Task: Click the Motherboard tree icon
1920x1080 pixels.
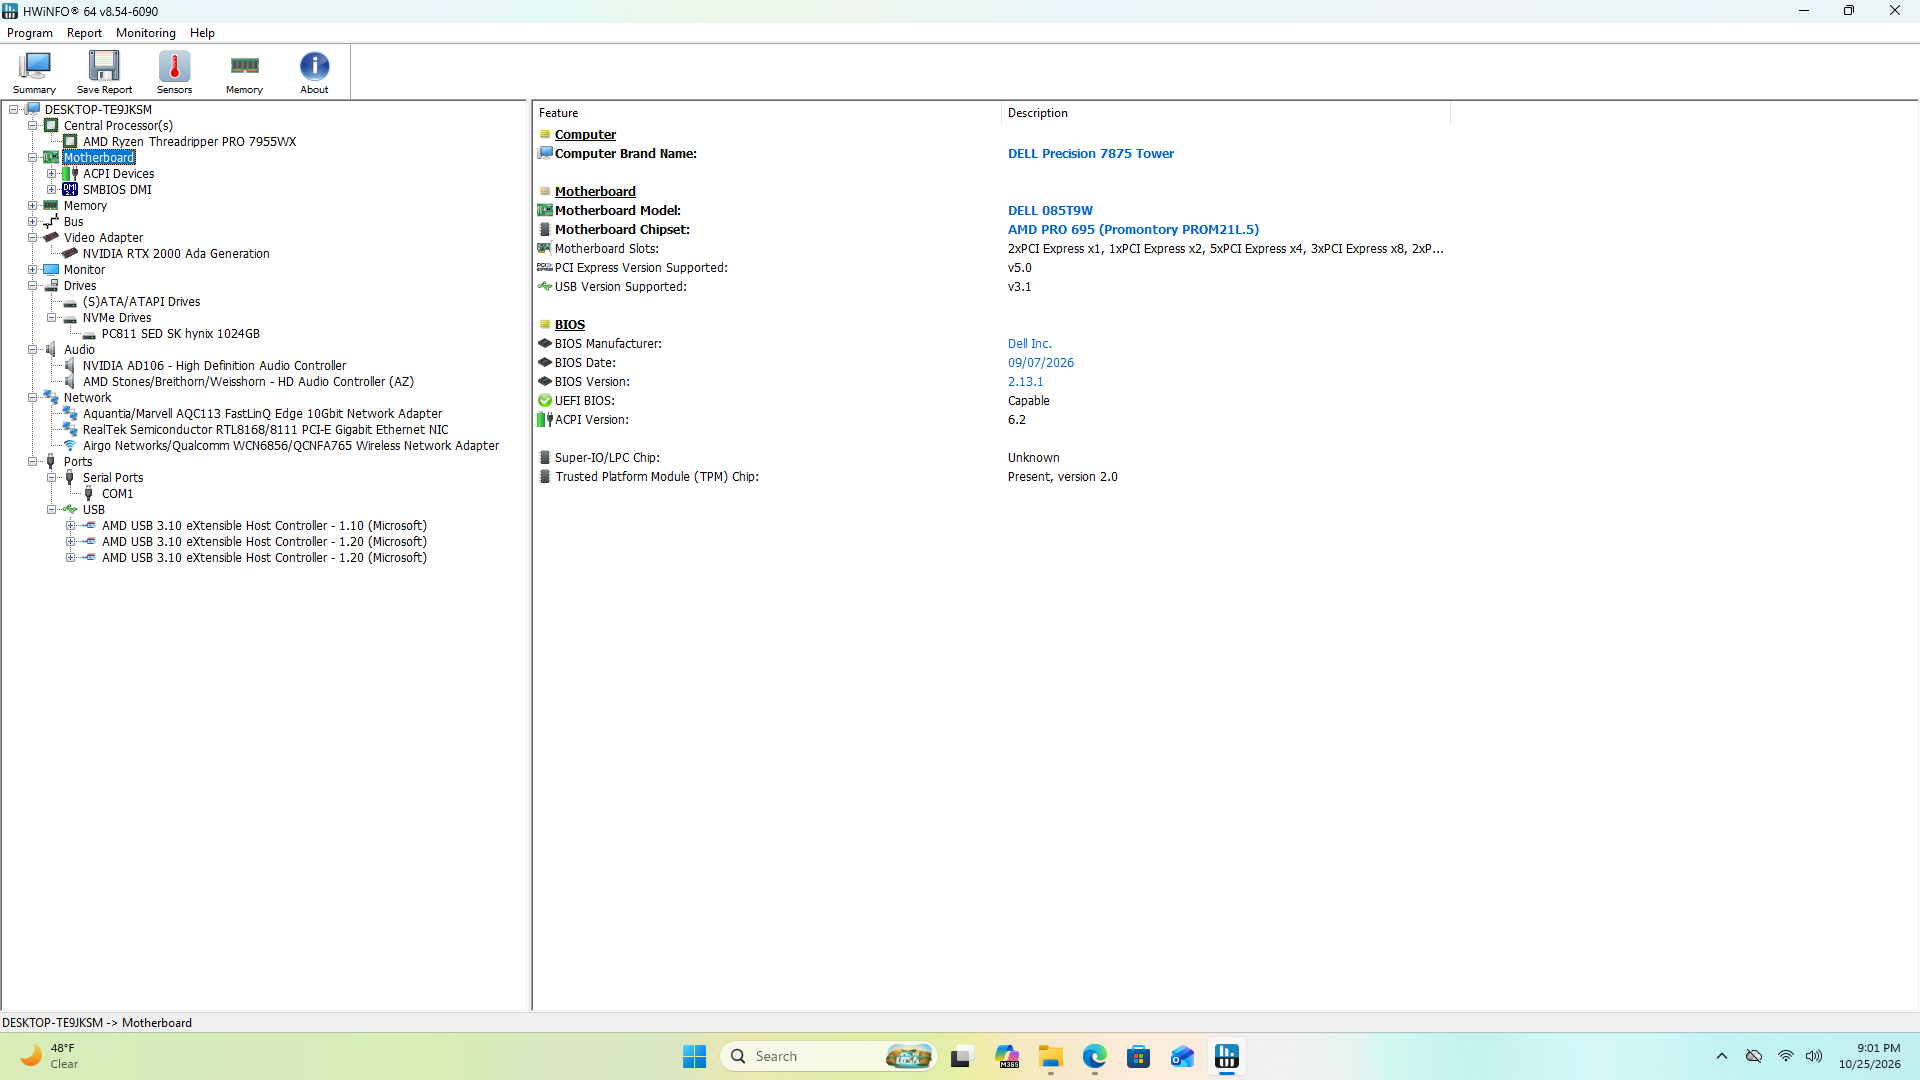Action: point(51,158)
